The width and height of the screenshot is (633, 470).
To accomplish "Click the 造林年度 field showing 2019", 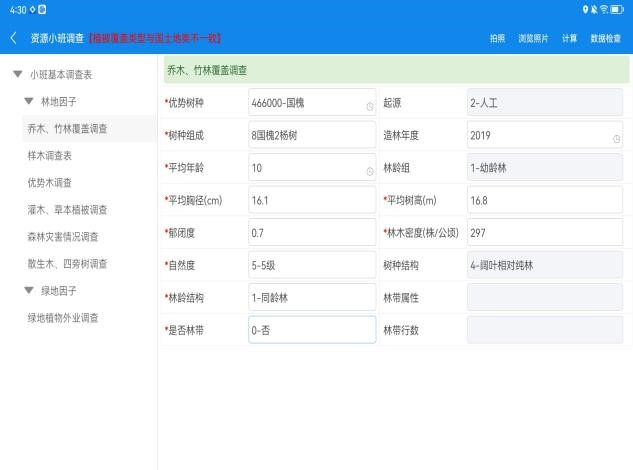I will 545,135.
